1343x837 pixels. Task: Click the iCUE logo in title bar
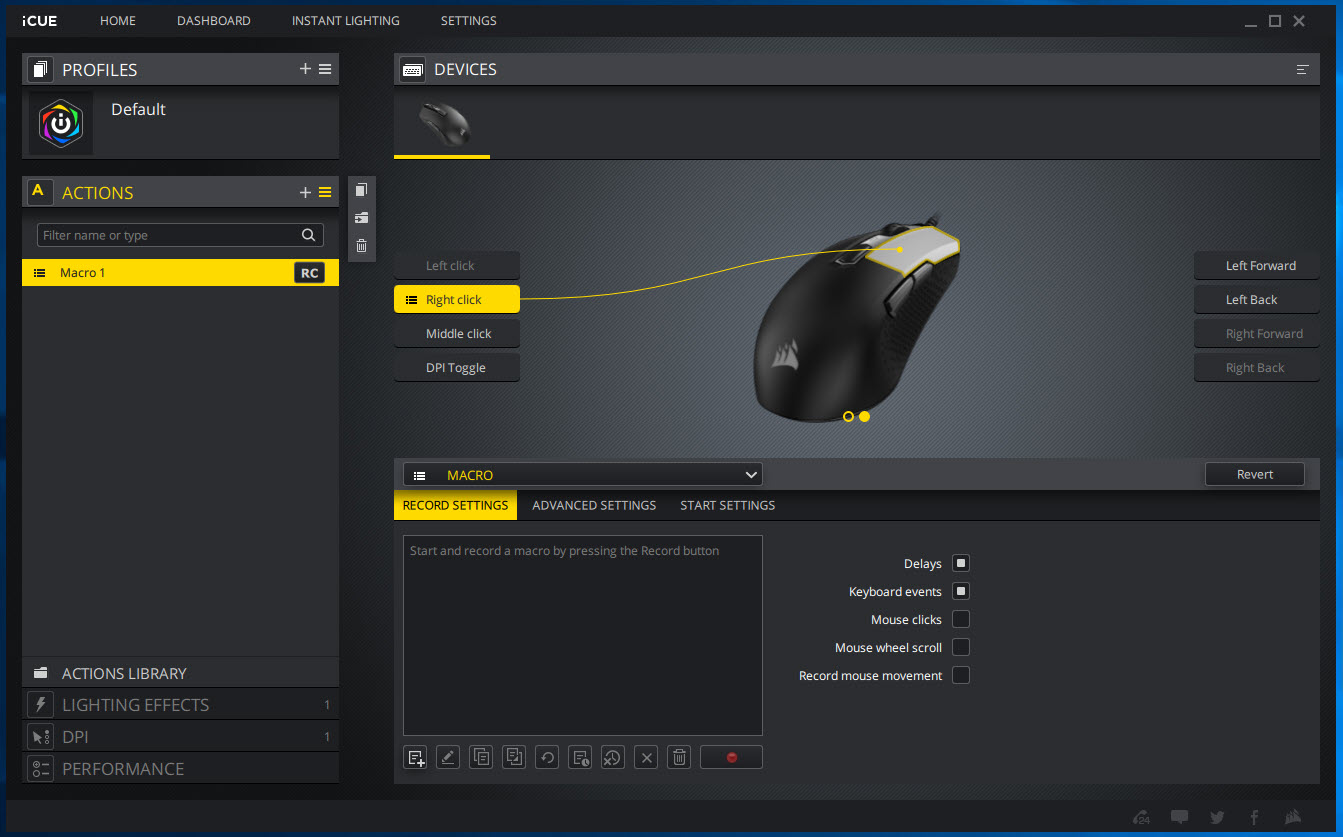coord(40,21)
